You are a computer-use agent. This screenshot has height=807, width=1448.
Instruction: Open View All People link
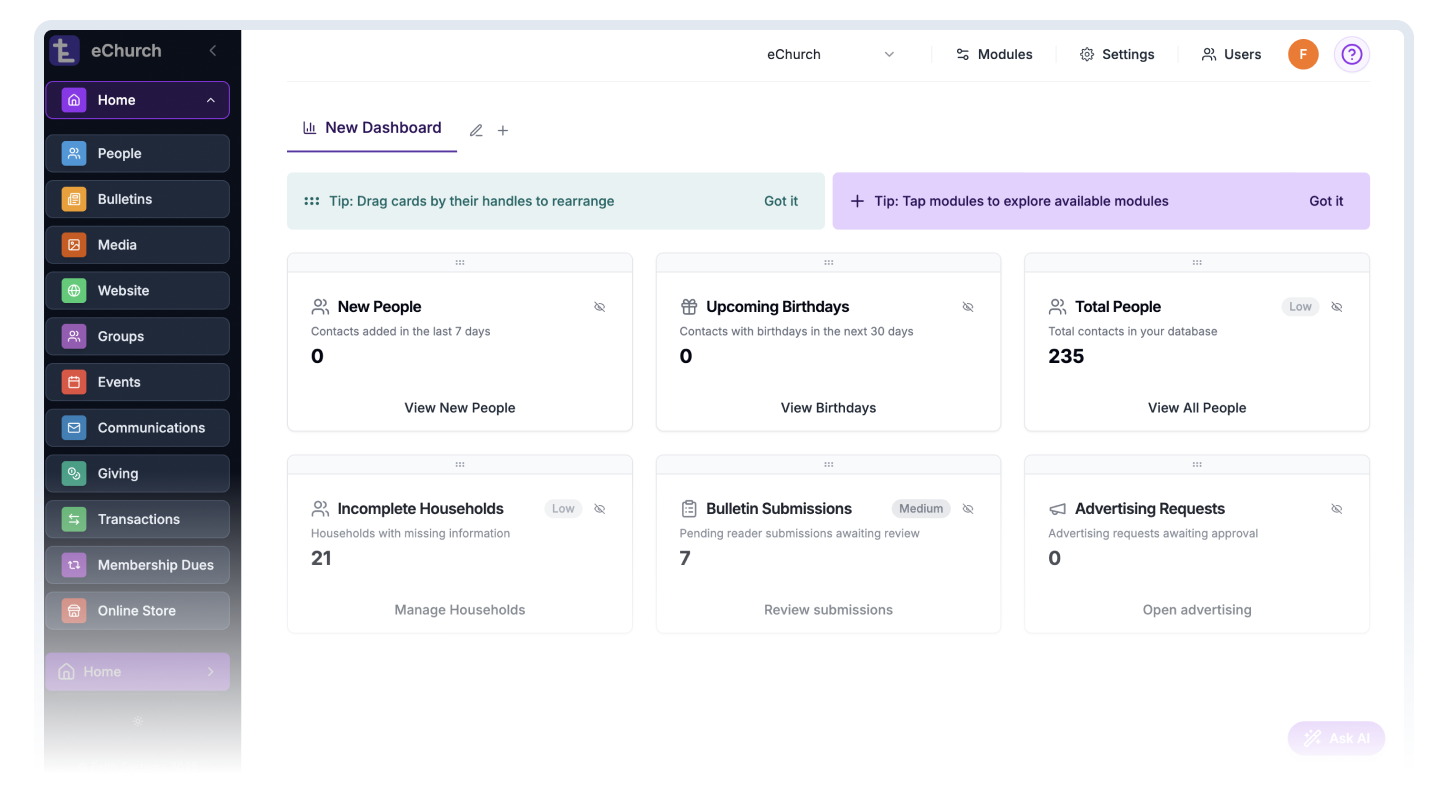point(1197,407)
